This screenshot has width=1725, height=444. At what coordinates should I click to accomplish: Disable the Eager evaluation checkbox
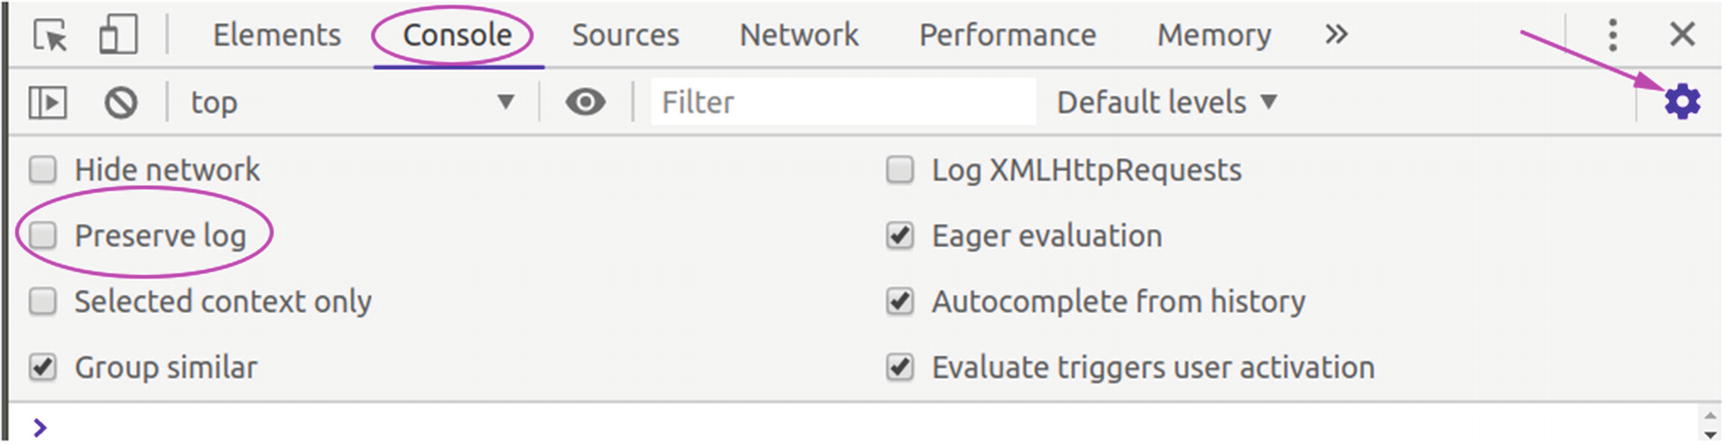900,236
